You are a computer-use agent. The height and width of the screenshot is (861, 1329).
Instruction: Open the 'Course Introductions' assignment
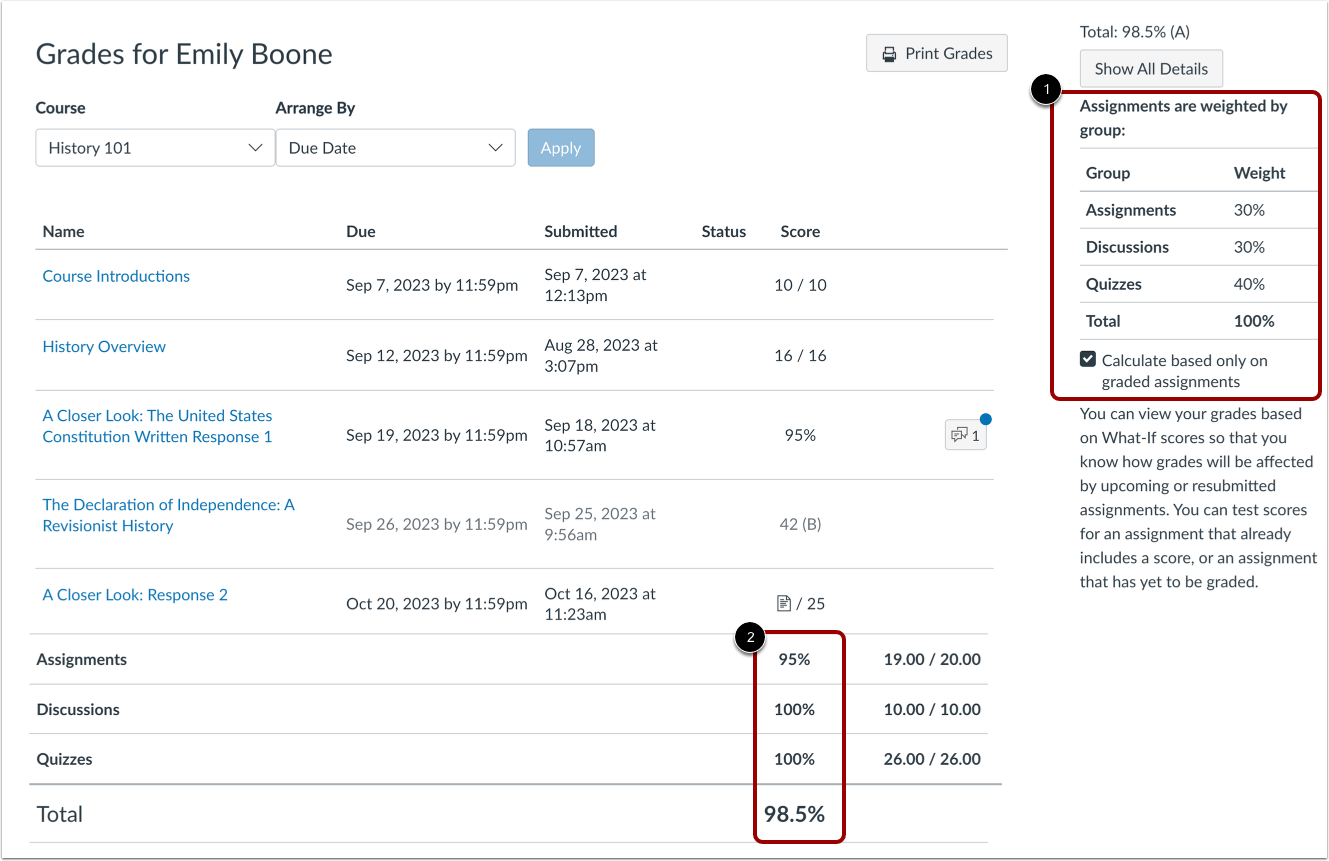(116, 276)
